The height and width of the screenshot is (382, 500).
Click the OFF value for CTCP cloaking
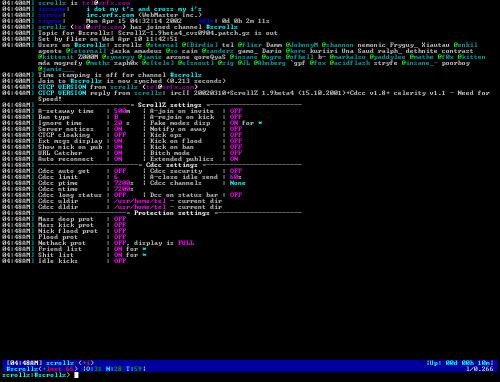click(x=120, y=135)
